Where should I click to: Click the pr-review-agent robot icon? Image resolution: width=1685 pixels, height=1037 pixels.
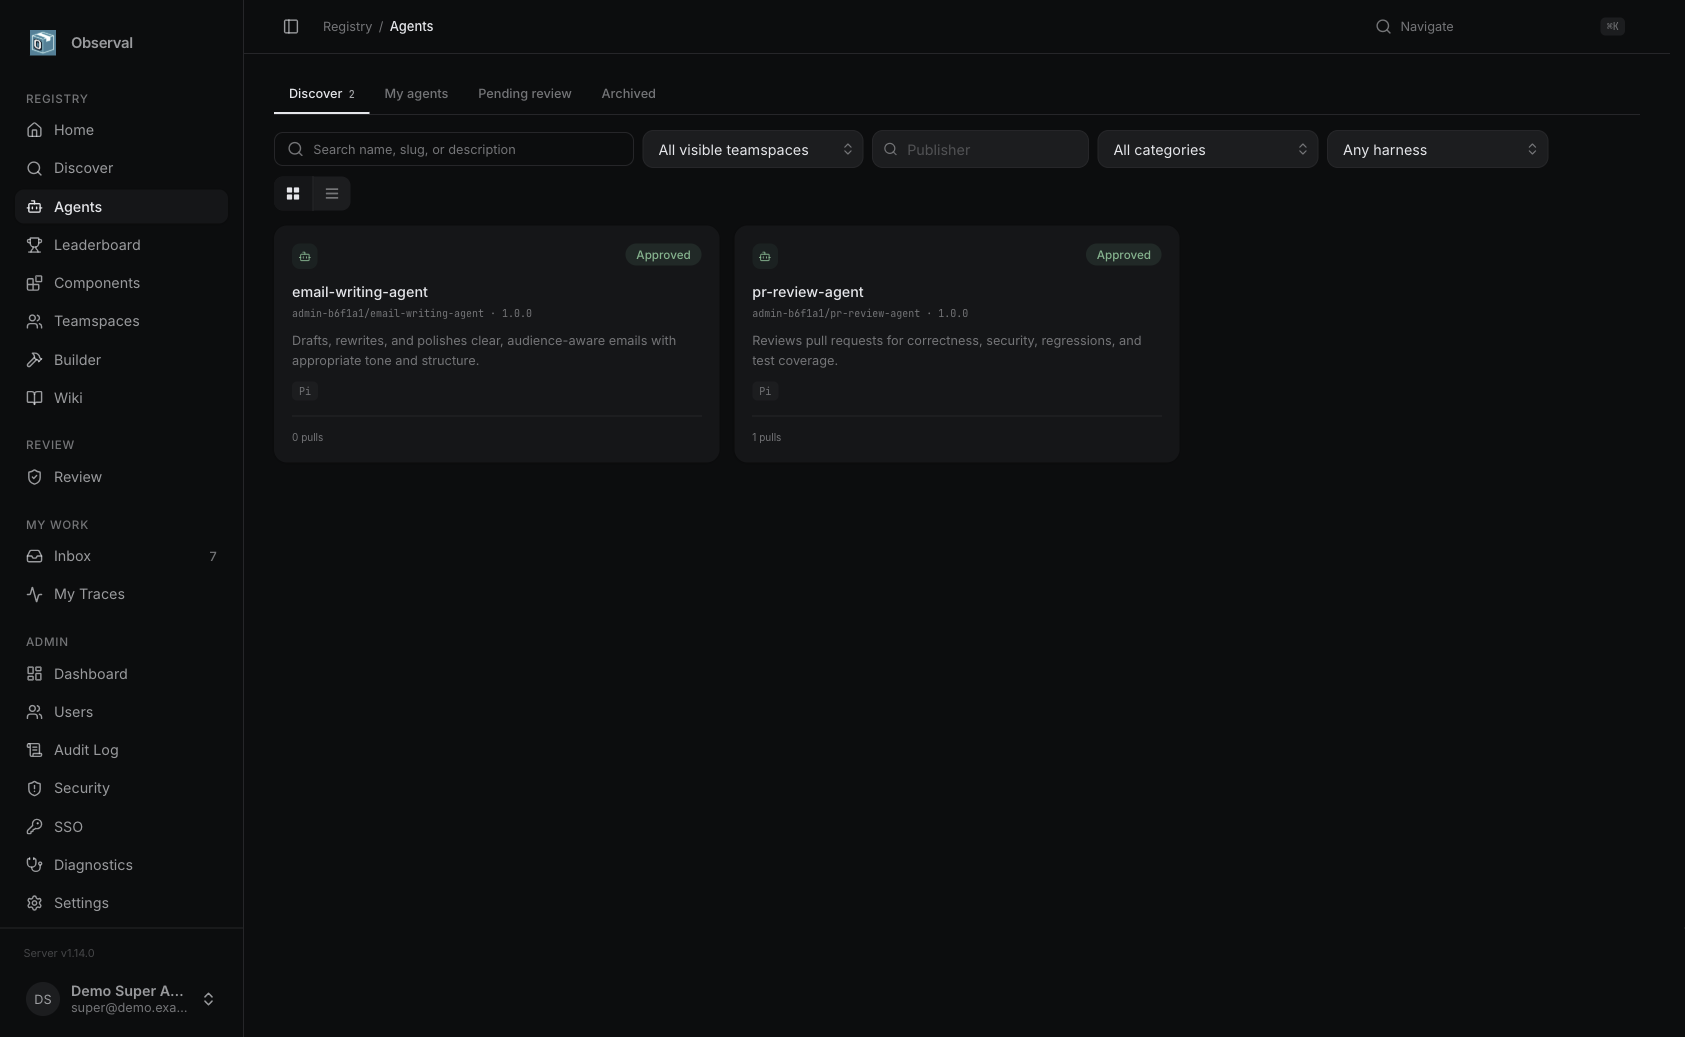[x=765, y=256]
